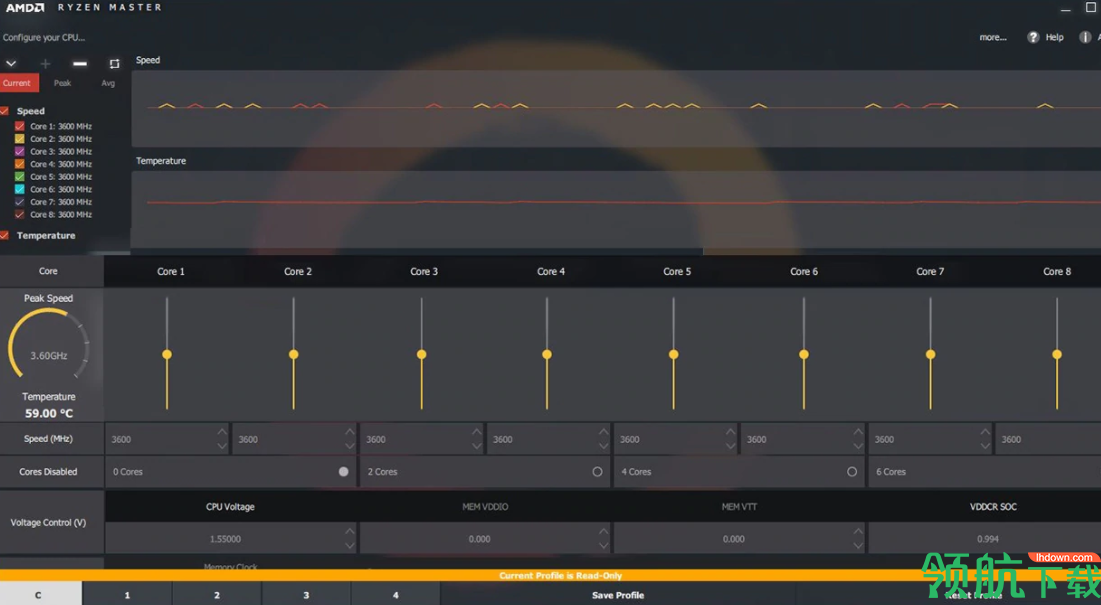This screenshot has width=1101, height=605.
Task: Select the Current graph tab
Action: [x=18, y=83]
